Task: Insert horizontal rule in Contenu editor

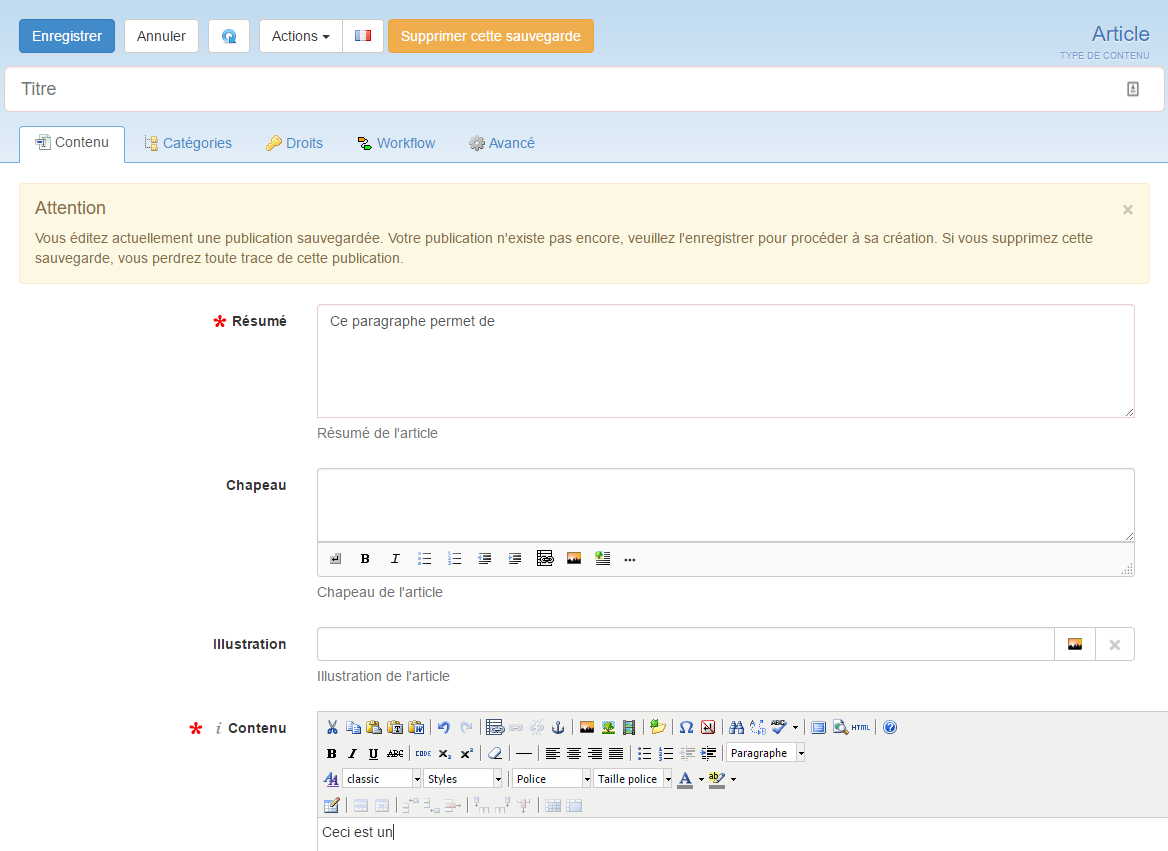Action: [524, 753]
